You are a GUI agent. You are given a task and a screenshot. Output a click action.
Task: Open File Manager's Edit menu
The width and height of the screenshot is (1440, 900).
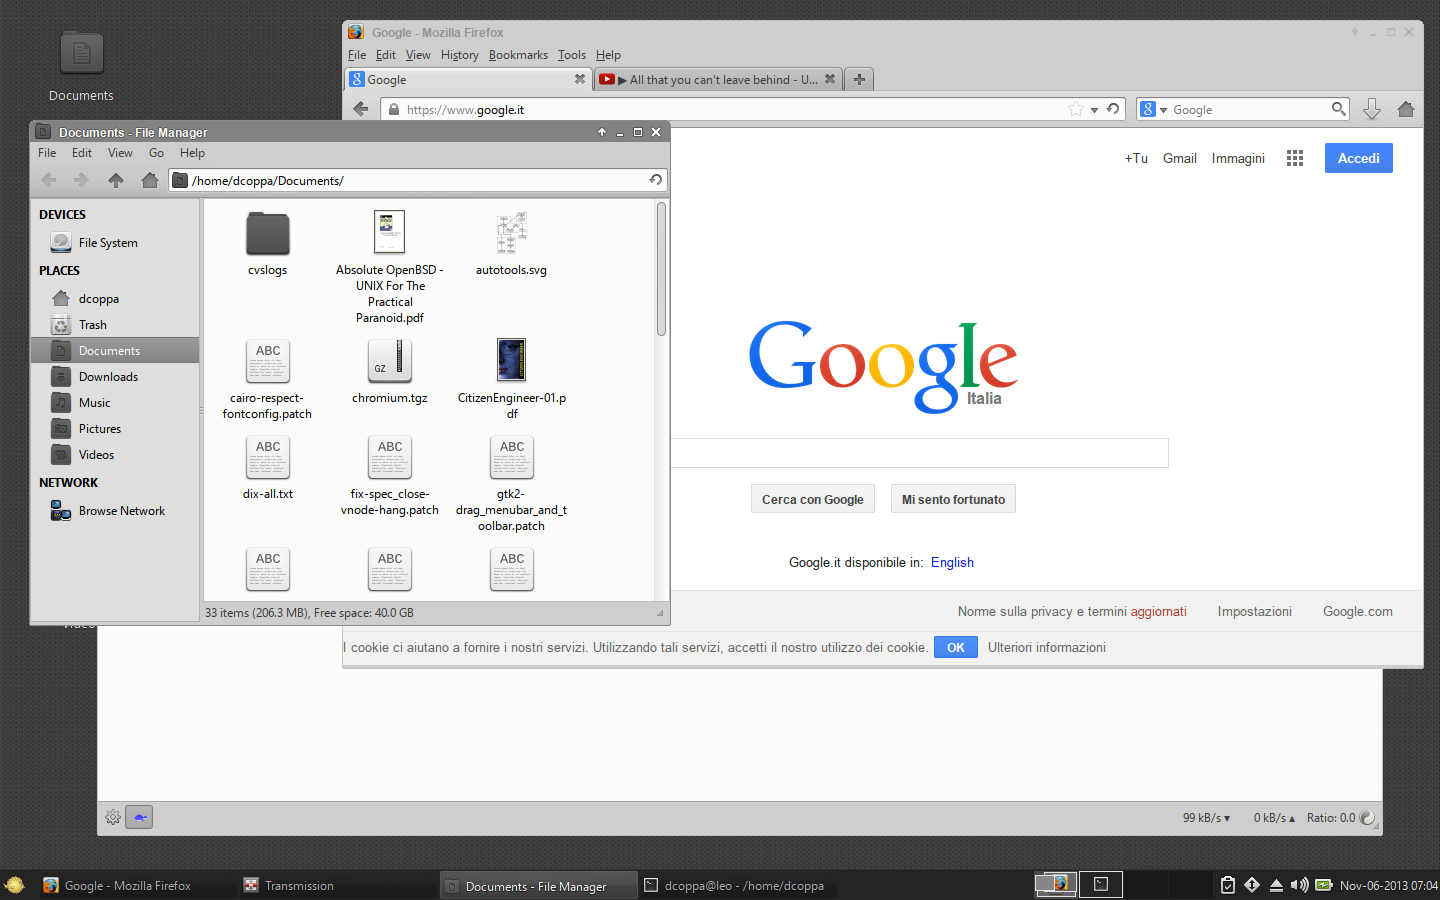(82, 153)
